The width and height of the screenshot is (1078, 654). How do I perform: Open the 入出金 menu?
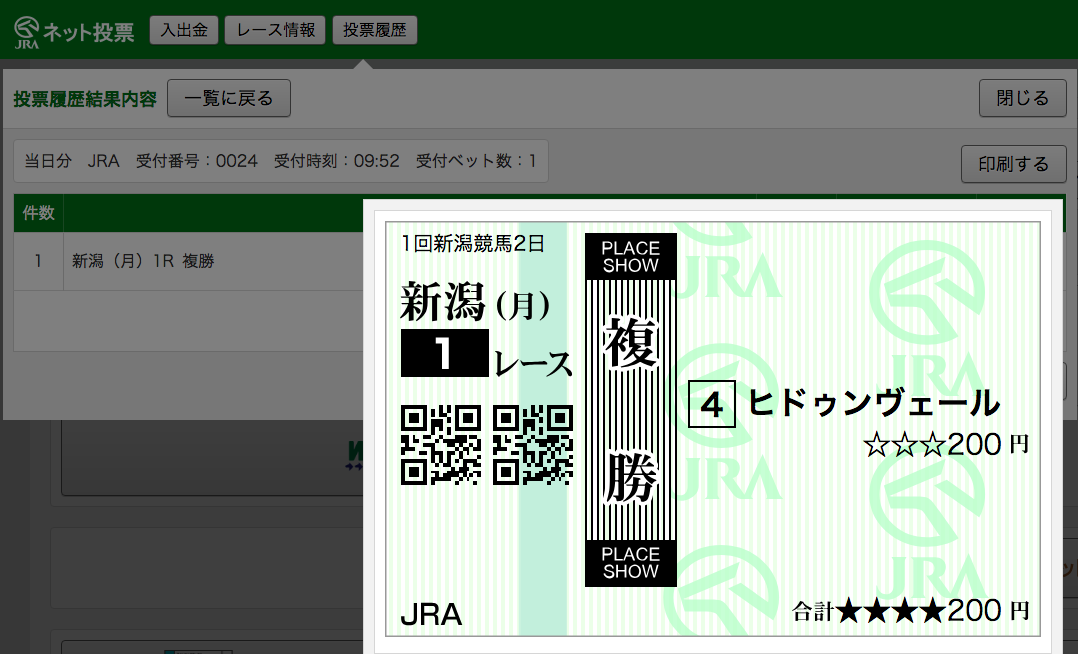pyautogui.click(x=184, y=30)
